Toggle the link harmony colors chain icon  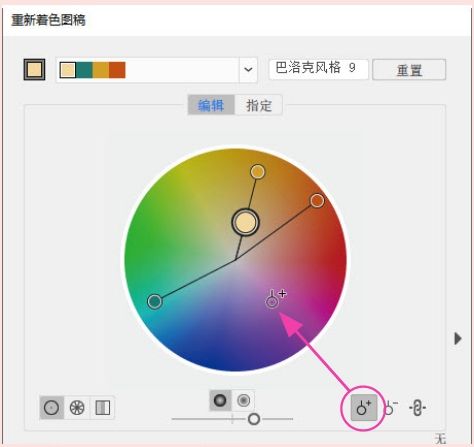coord(417,407)
